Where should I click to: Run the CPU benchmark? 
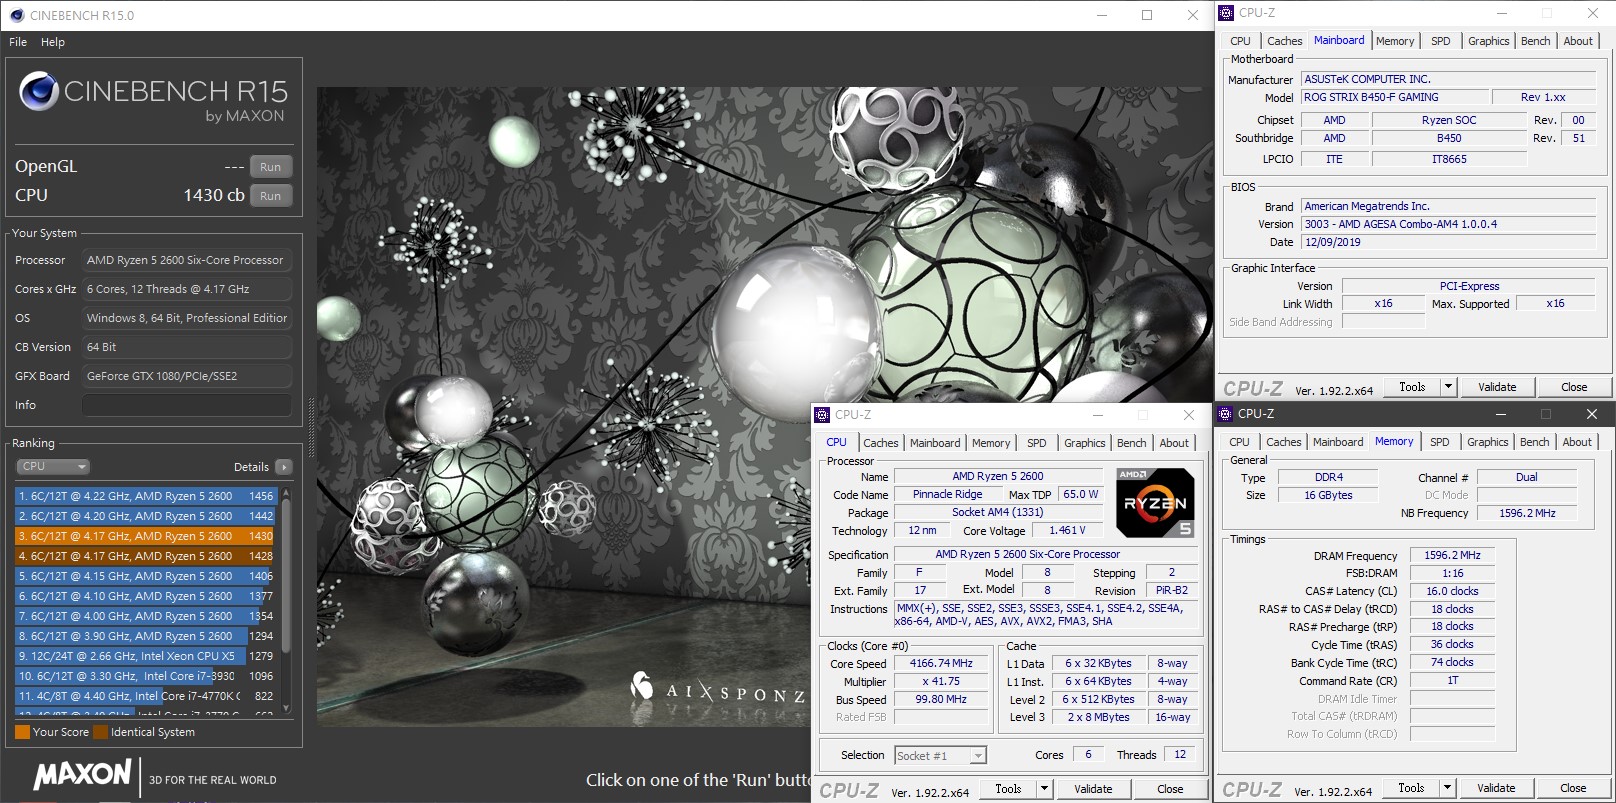click(271, 196)
